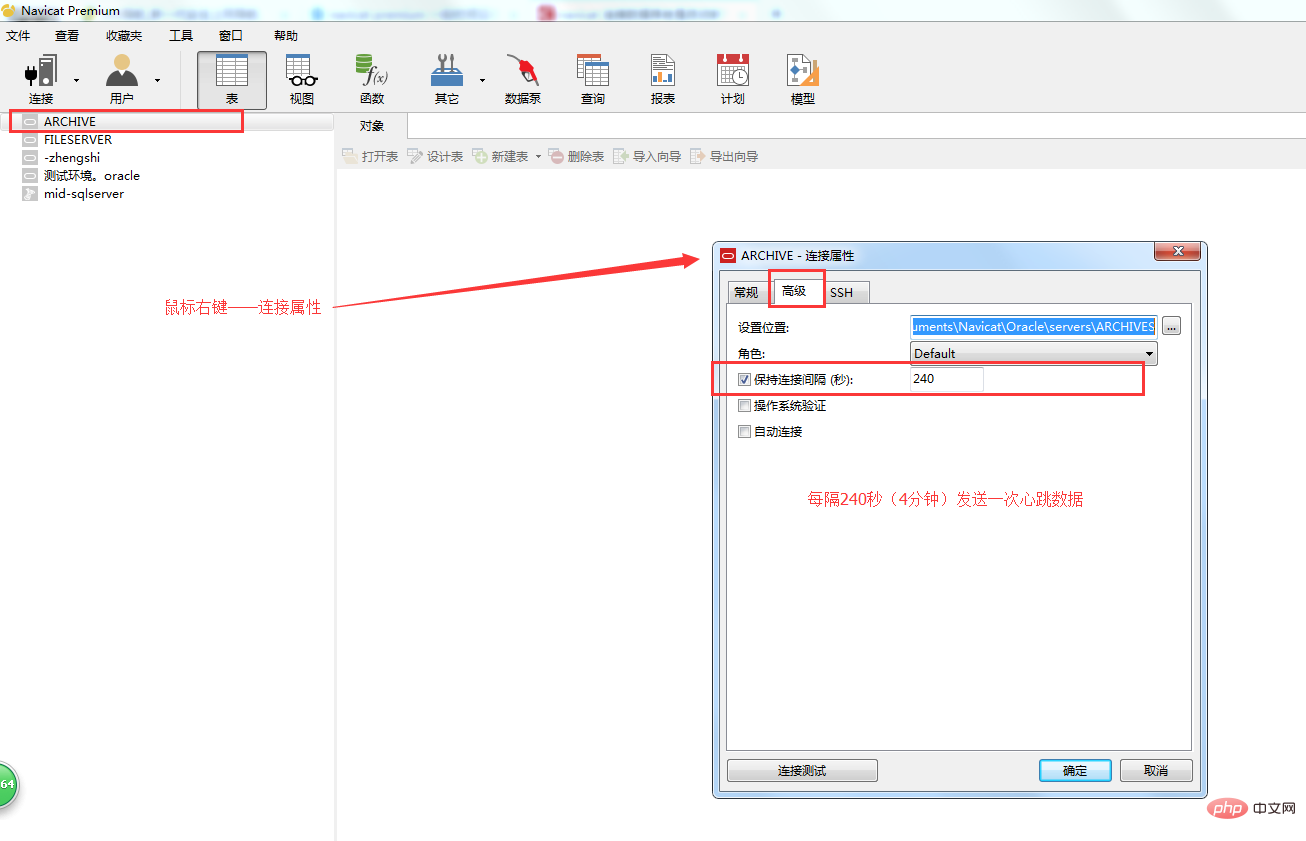Click the Others (其它) toolbar icon
This screenshot has width=1306, height=841.
click(x=447, y=80)
